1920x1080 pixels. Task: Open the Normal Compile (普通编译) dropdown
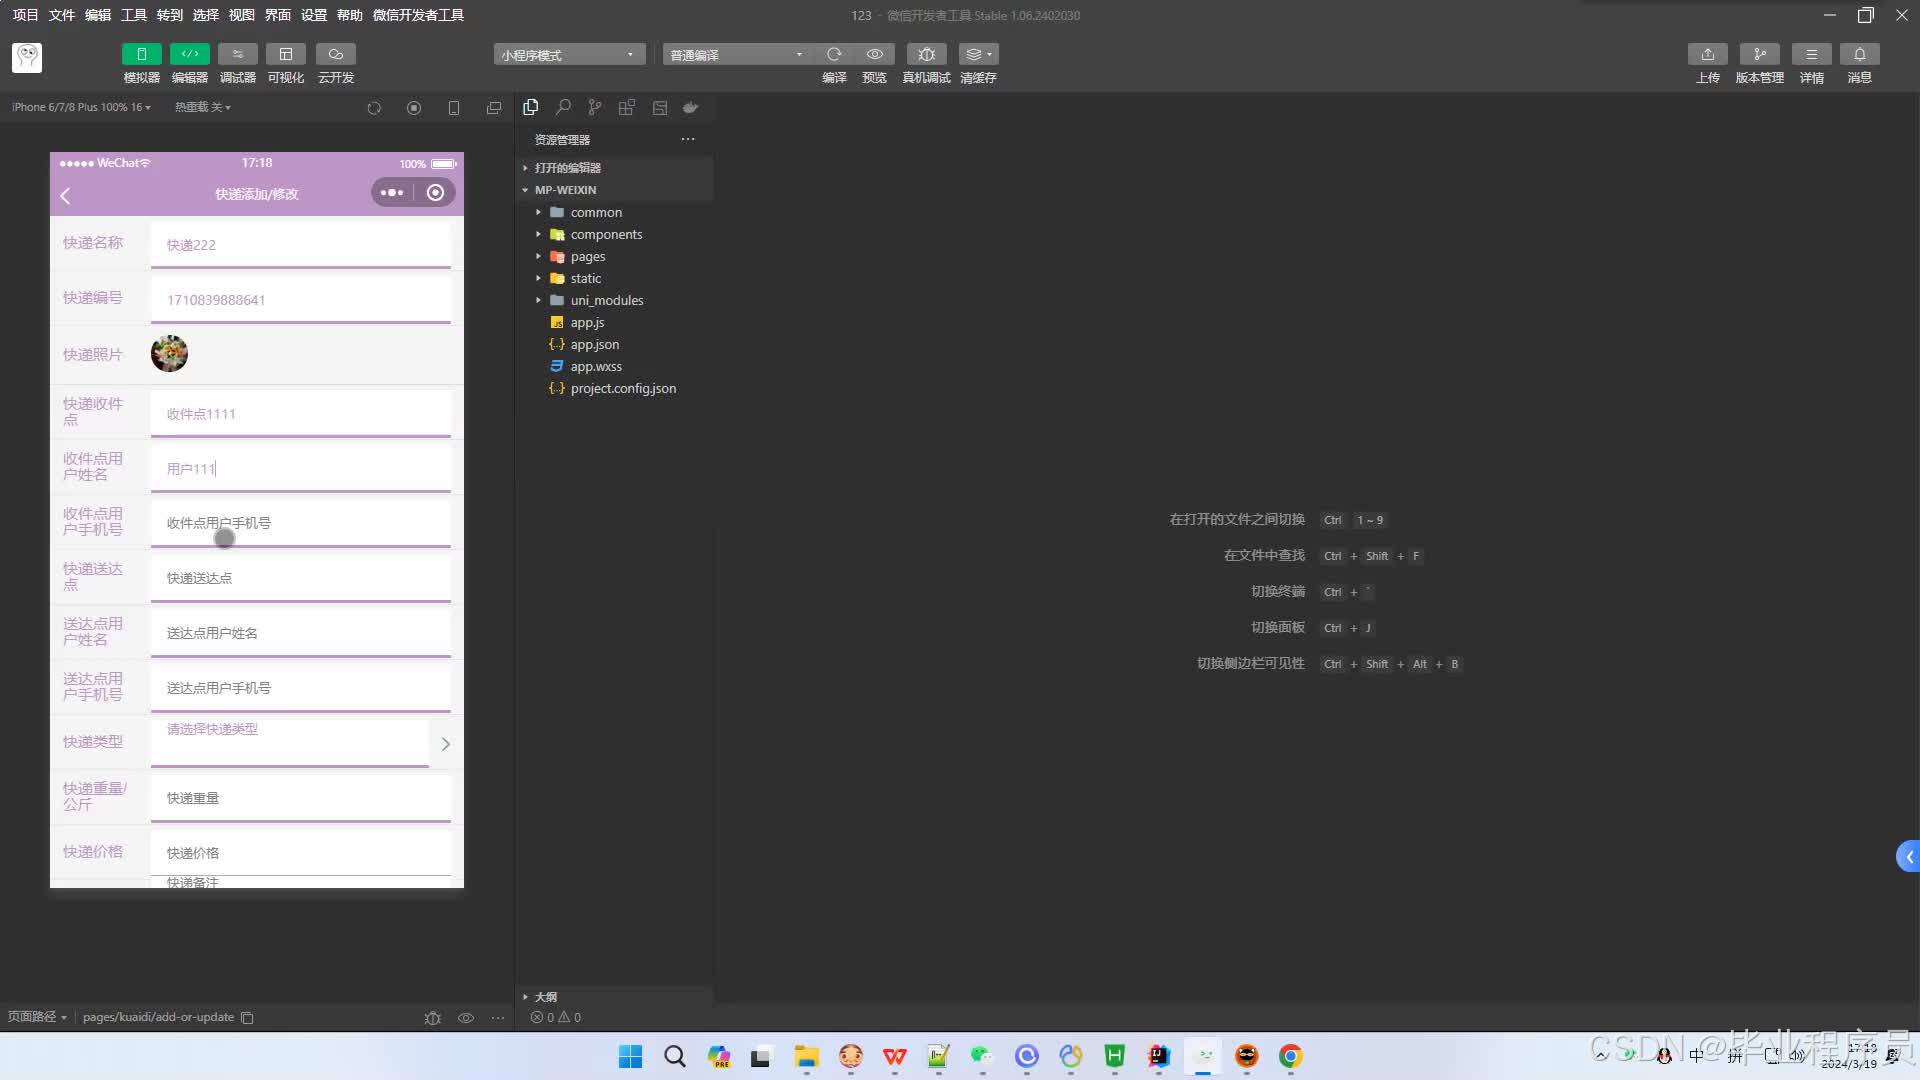click(x=736, y=55)
